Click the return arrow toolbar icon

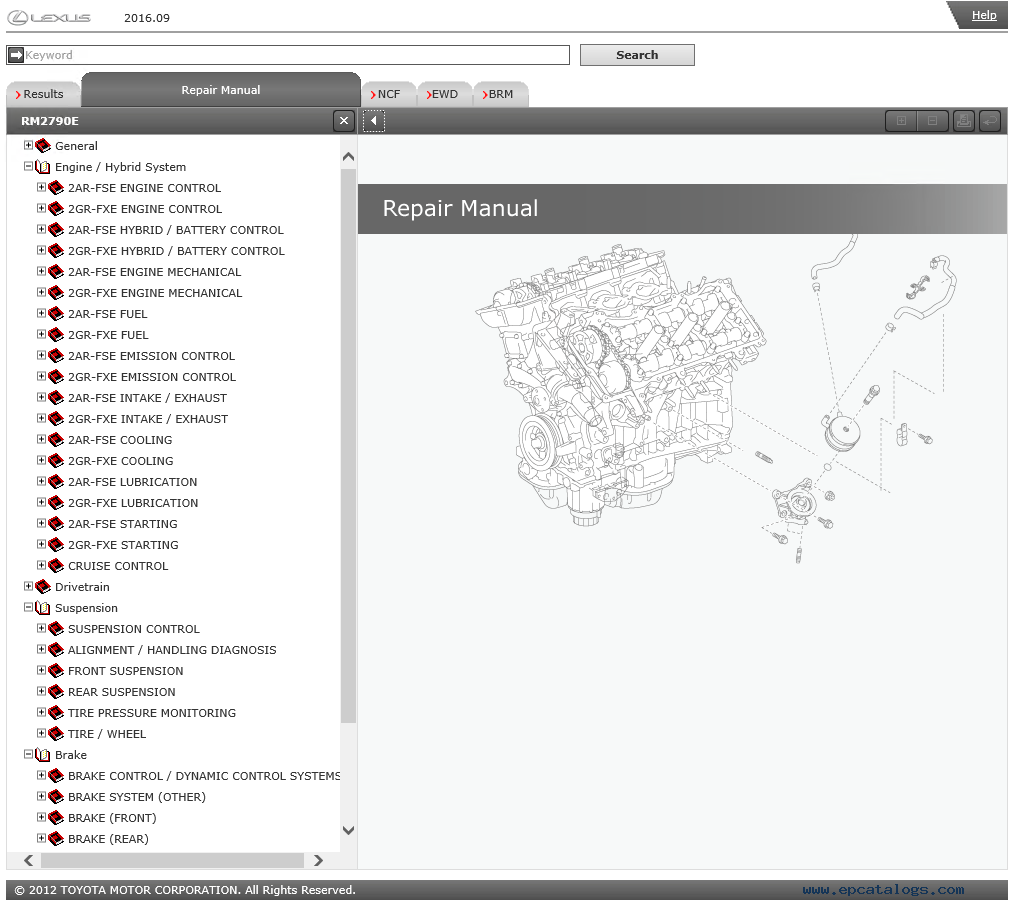pos(990,121)
